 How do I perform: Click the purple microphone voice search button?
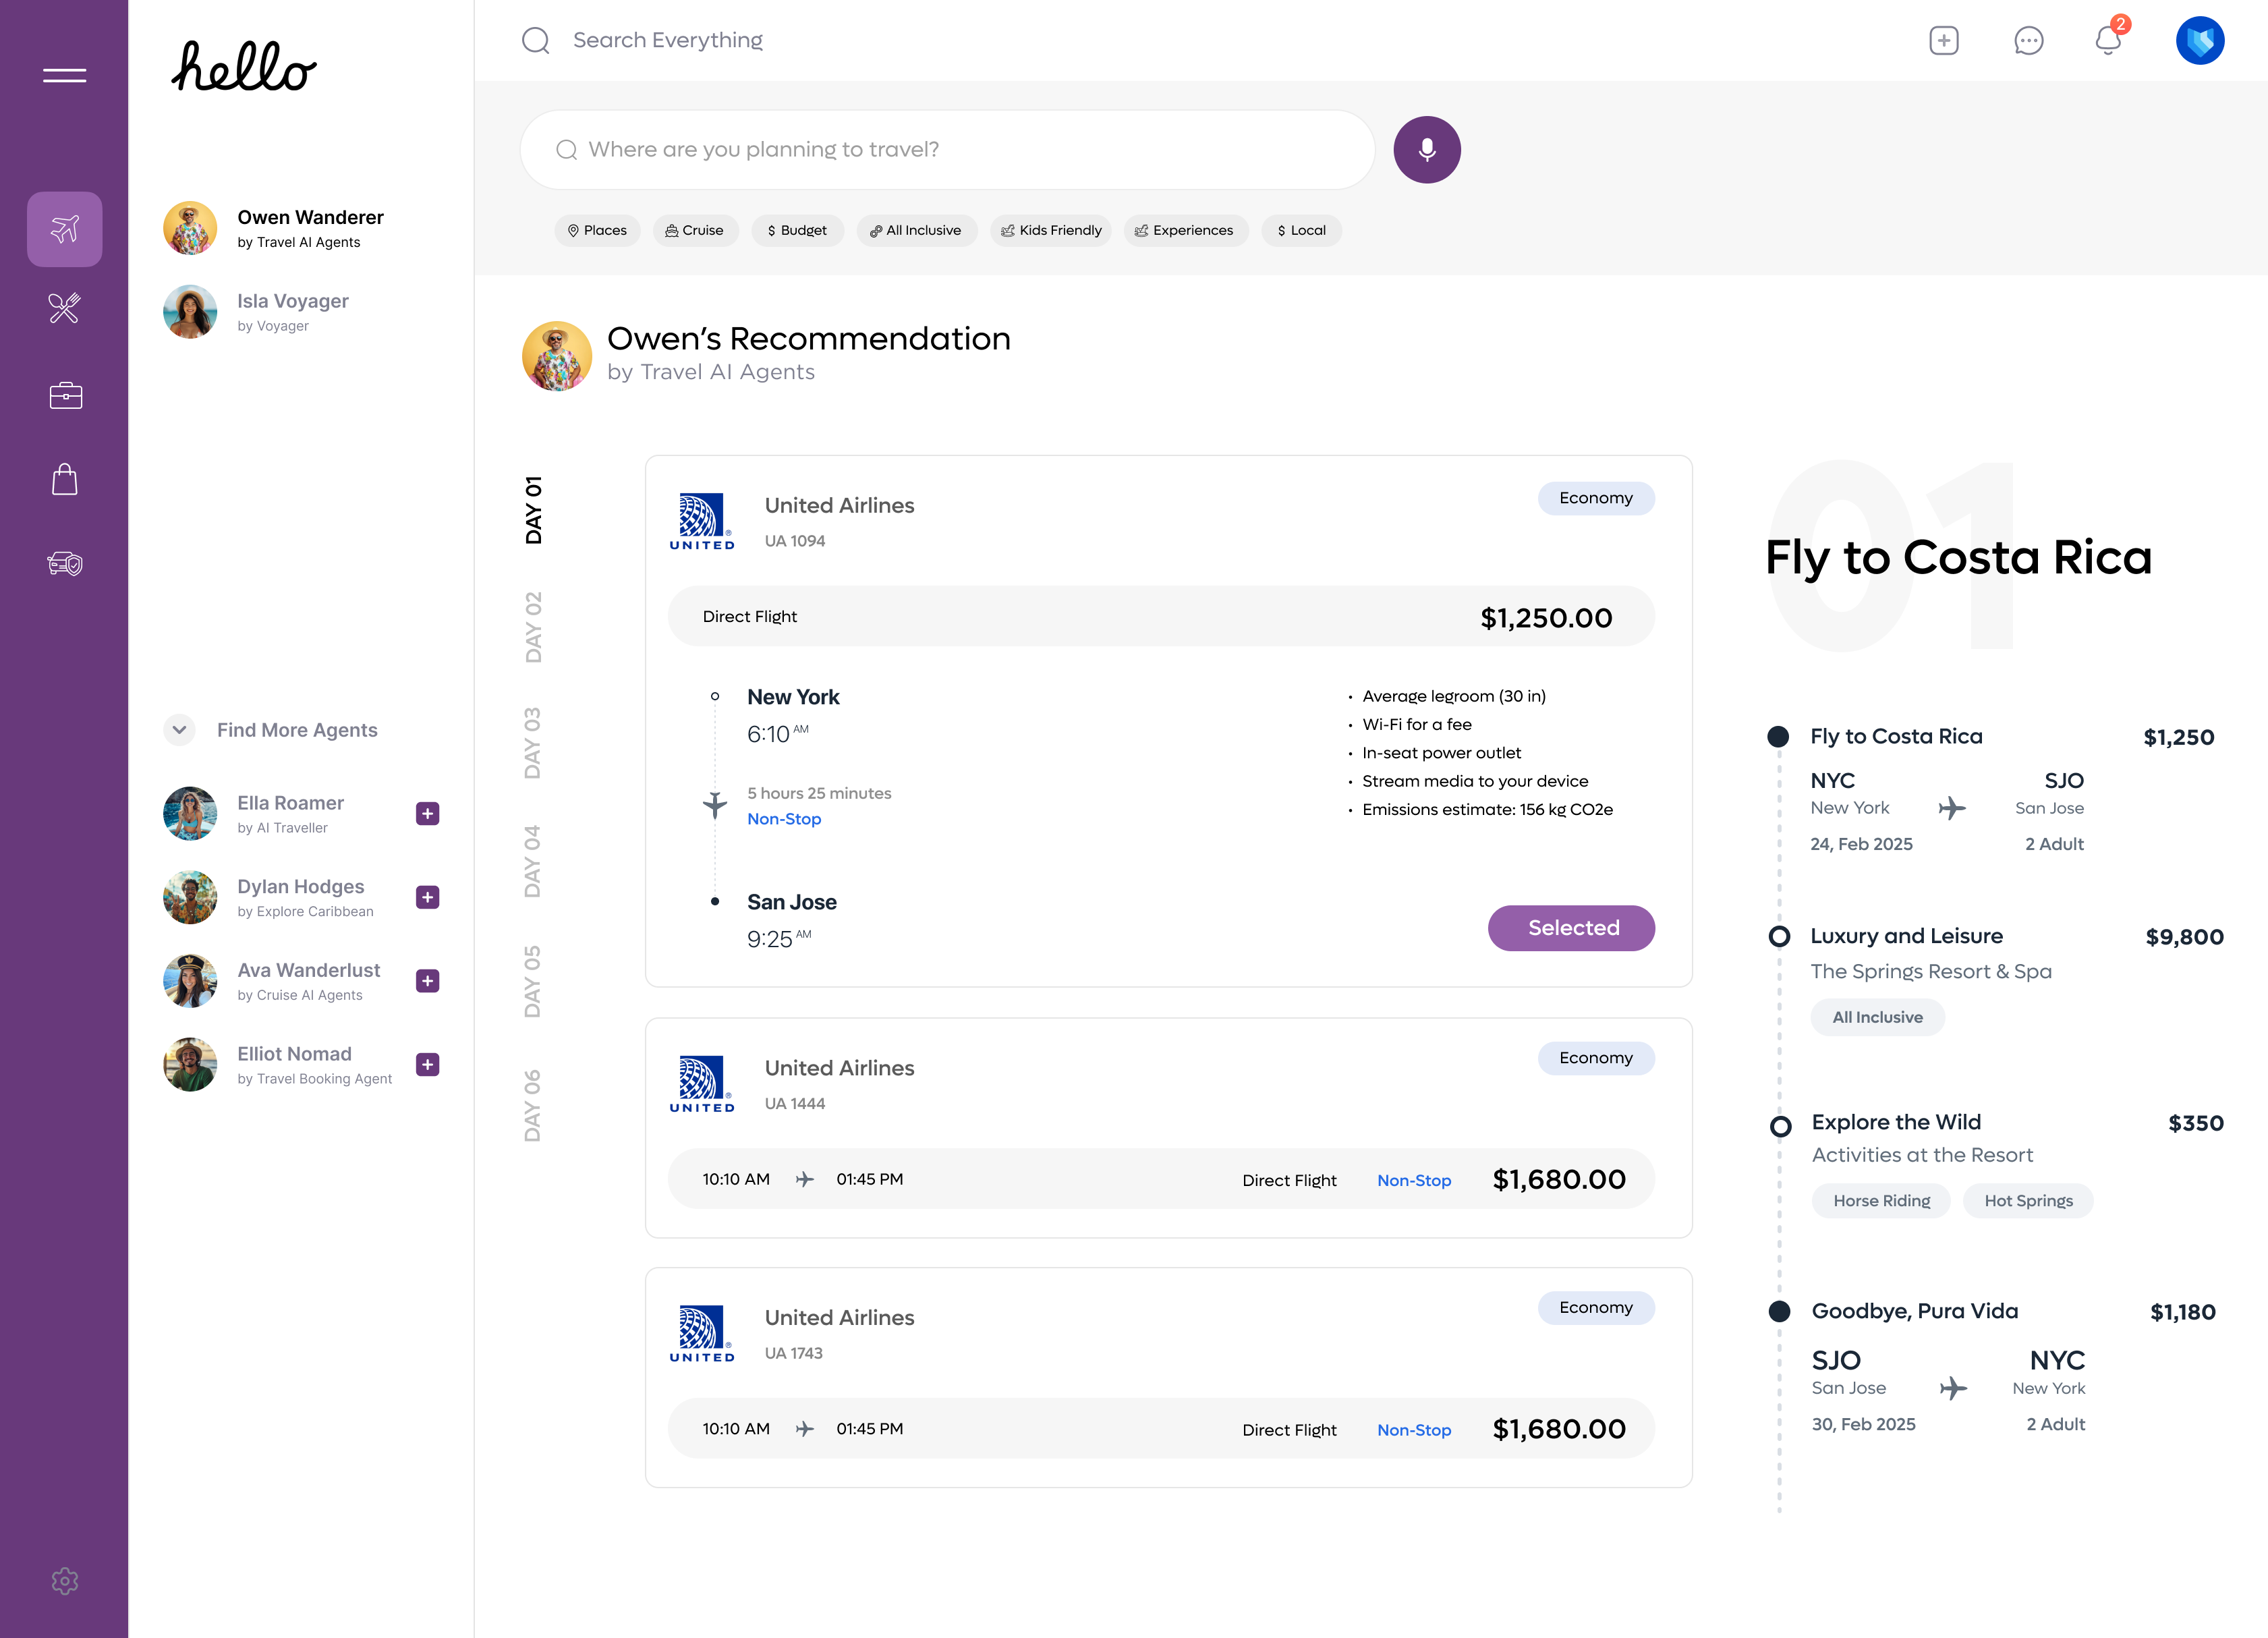click(1426, 150)
